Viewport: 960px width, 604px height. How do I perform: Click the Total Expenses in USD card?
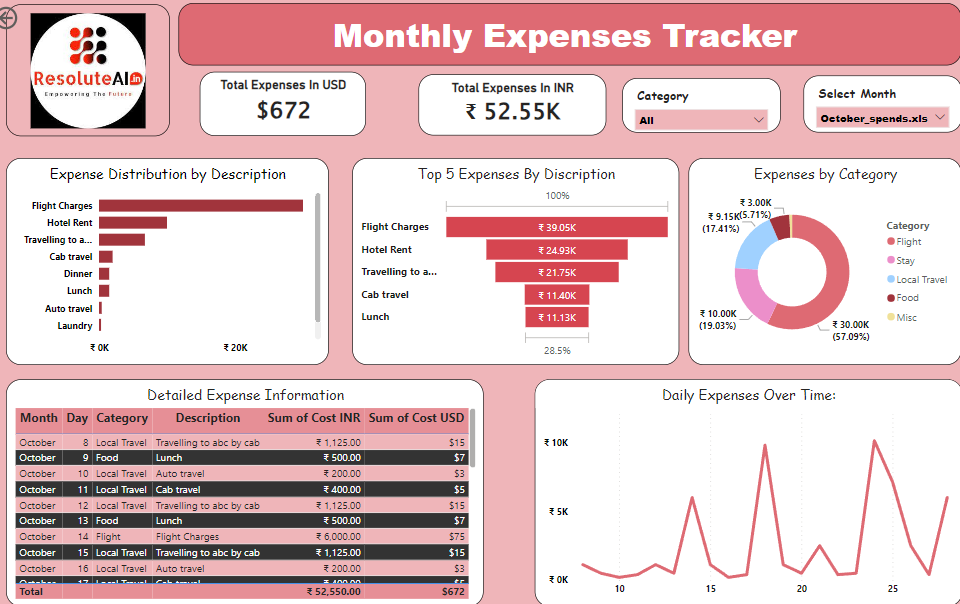(283, 102)
